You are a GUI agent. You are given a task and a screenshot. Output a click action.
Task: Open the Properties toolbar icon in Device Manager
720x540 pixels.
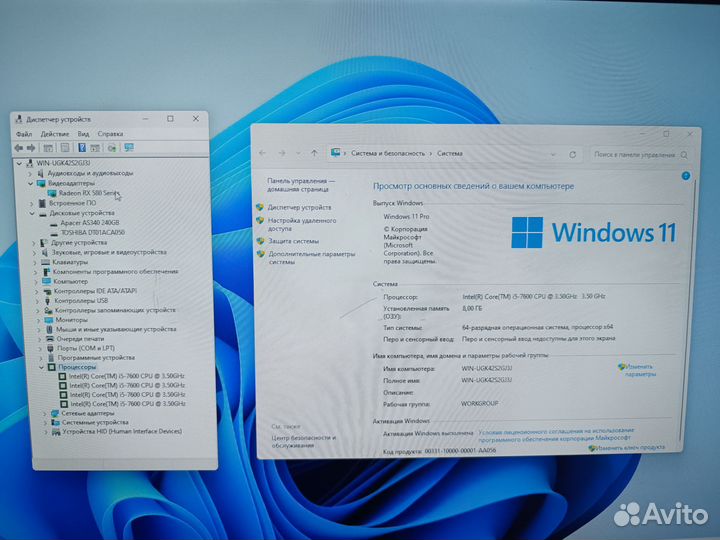click(65, 148)
